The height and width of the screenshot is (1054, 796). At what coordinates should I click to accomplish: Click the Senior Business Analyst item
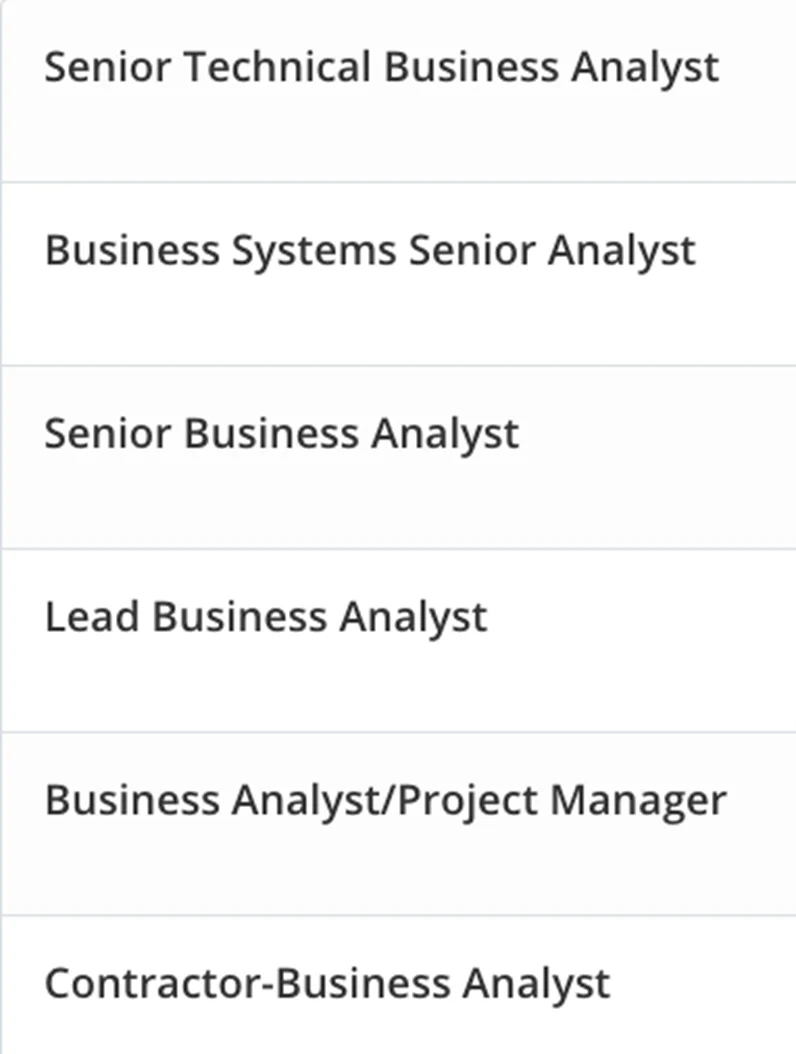pyautogui.click(x=281, y=434)
